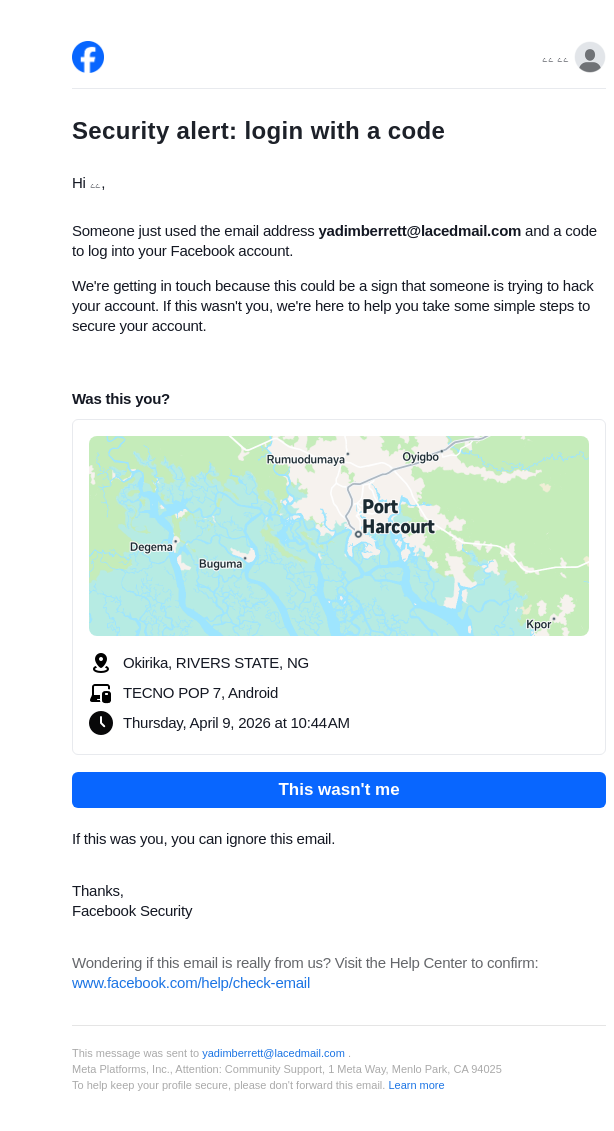This screenshot has width=614, height=1131.
Task: Click the TECNO POP 7, Android text
Action: pos(200,693)
